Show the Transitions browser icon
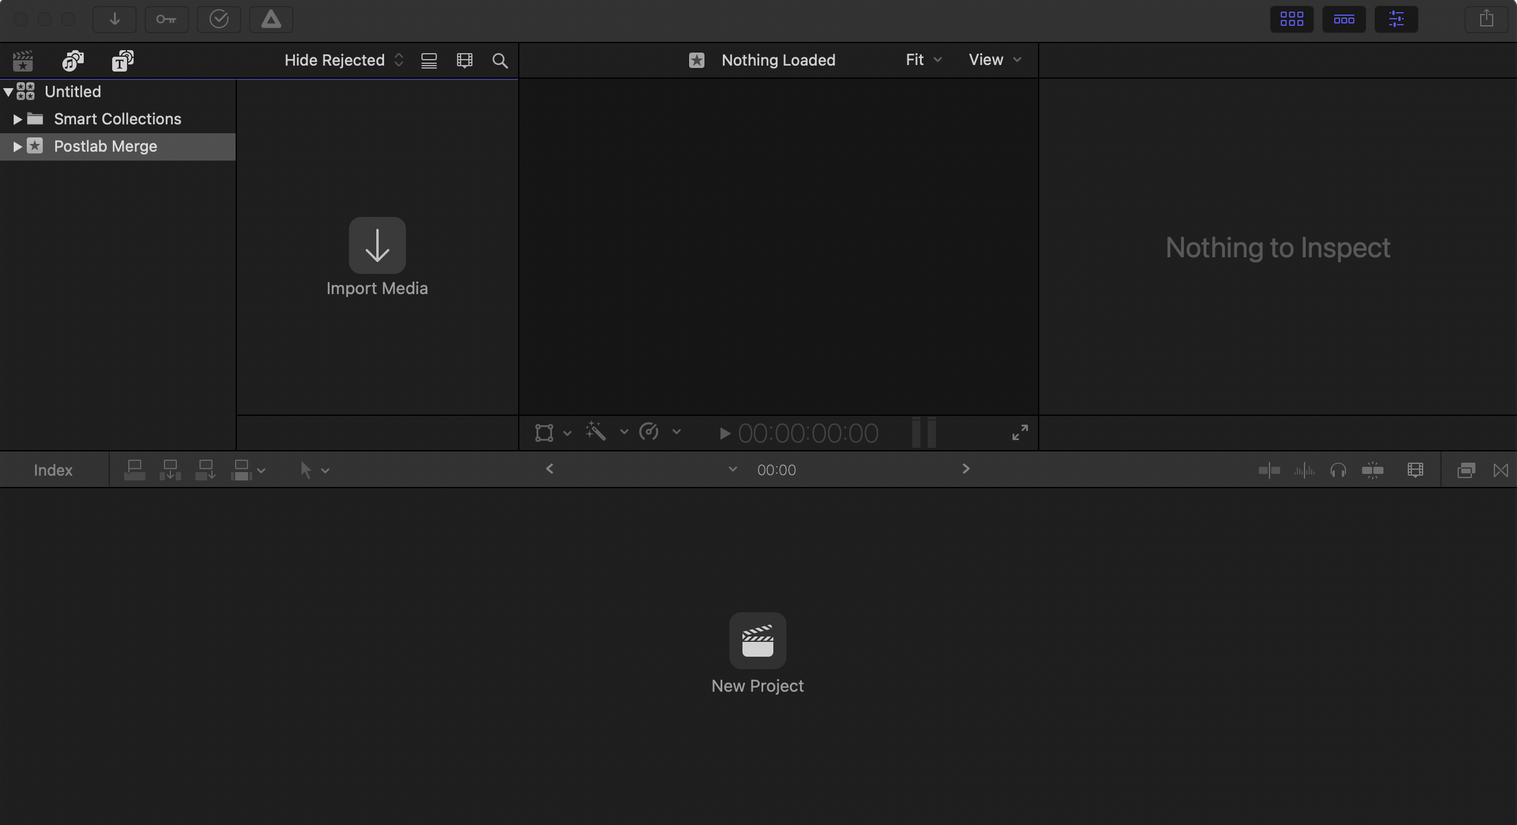Image resolution: width=1517 pixels, height=825 pixels. tap(1501, 470)
